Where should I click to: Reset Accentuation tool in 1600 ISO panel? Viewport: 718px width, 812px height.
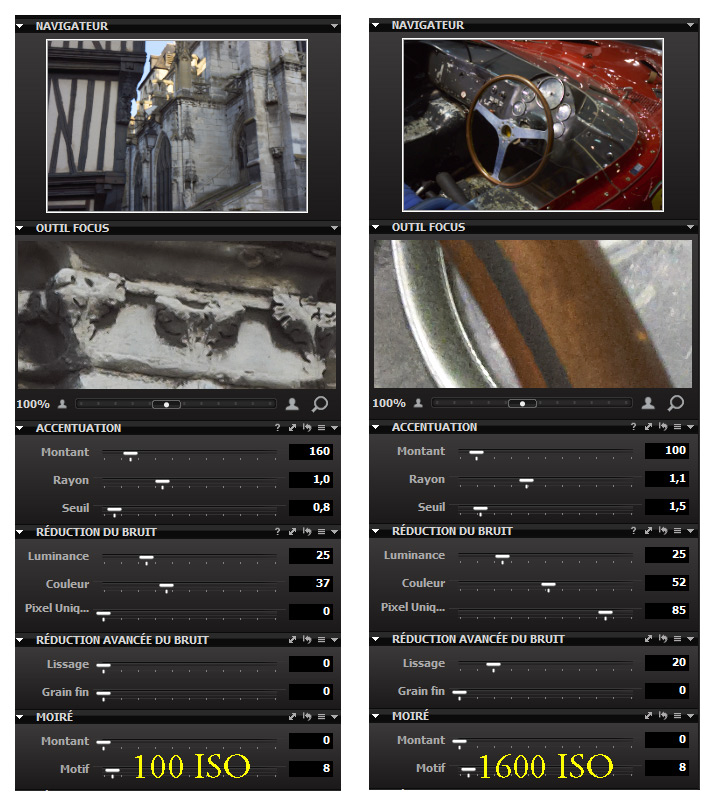pos(663,427)
